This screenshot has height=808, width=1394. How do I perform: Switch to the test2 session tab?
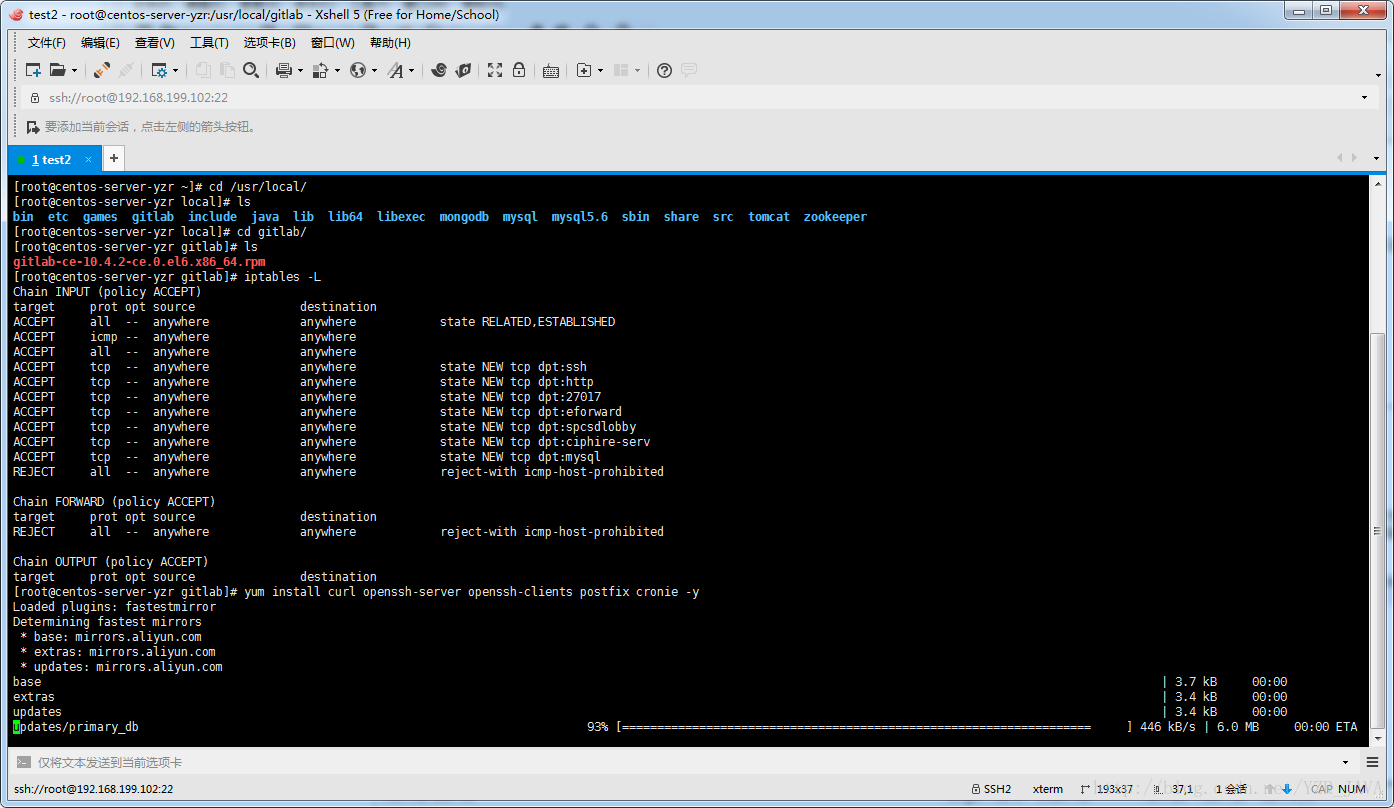(x=51, y=159)
